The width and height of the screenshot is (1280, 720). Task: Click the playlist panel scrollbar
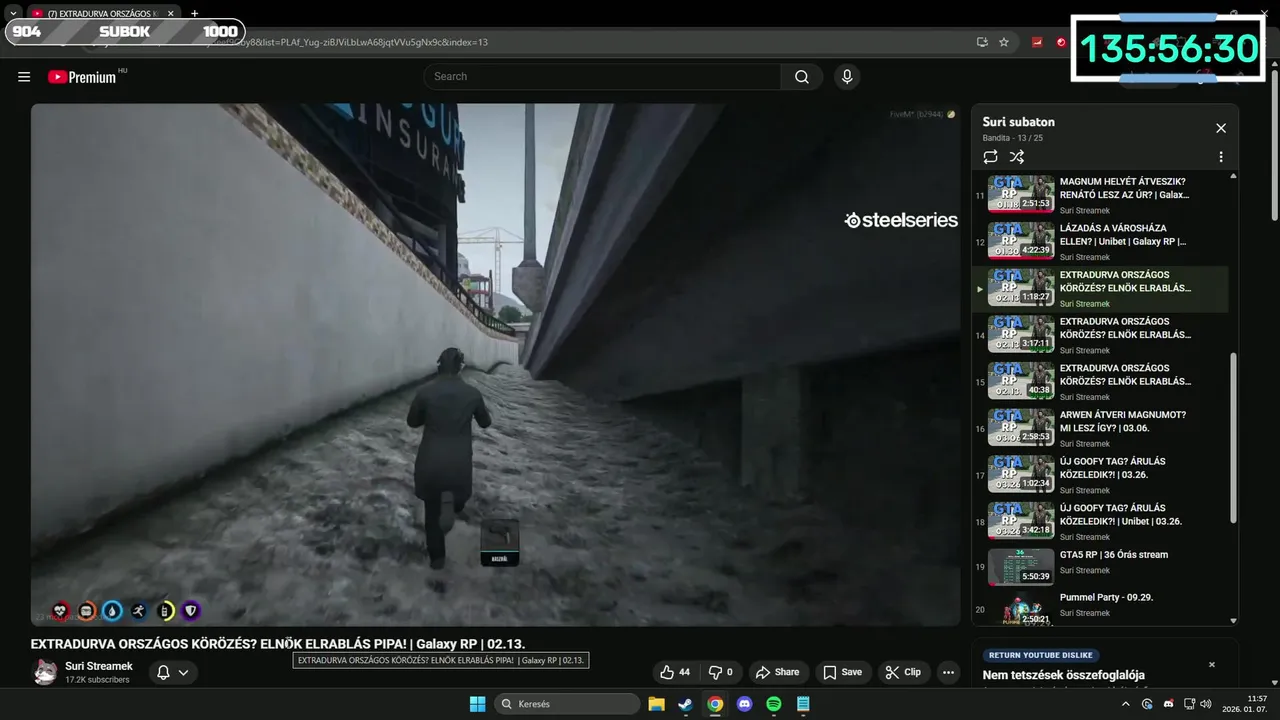point(1233,437)
